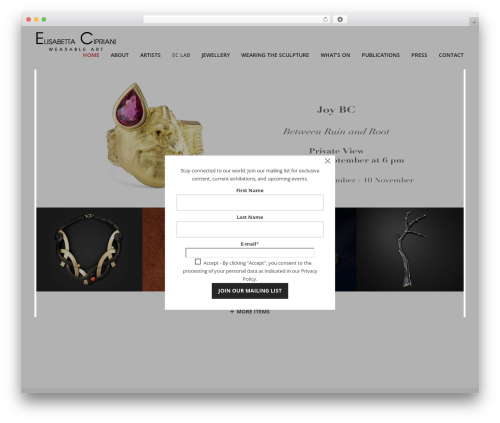Click the Elisabetta Cipriani logo
500x423 pixels.
coord(76,41)
